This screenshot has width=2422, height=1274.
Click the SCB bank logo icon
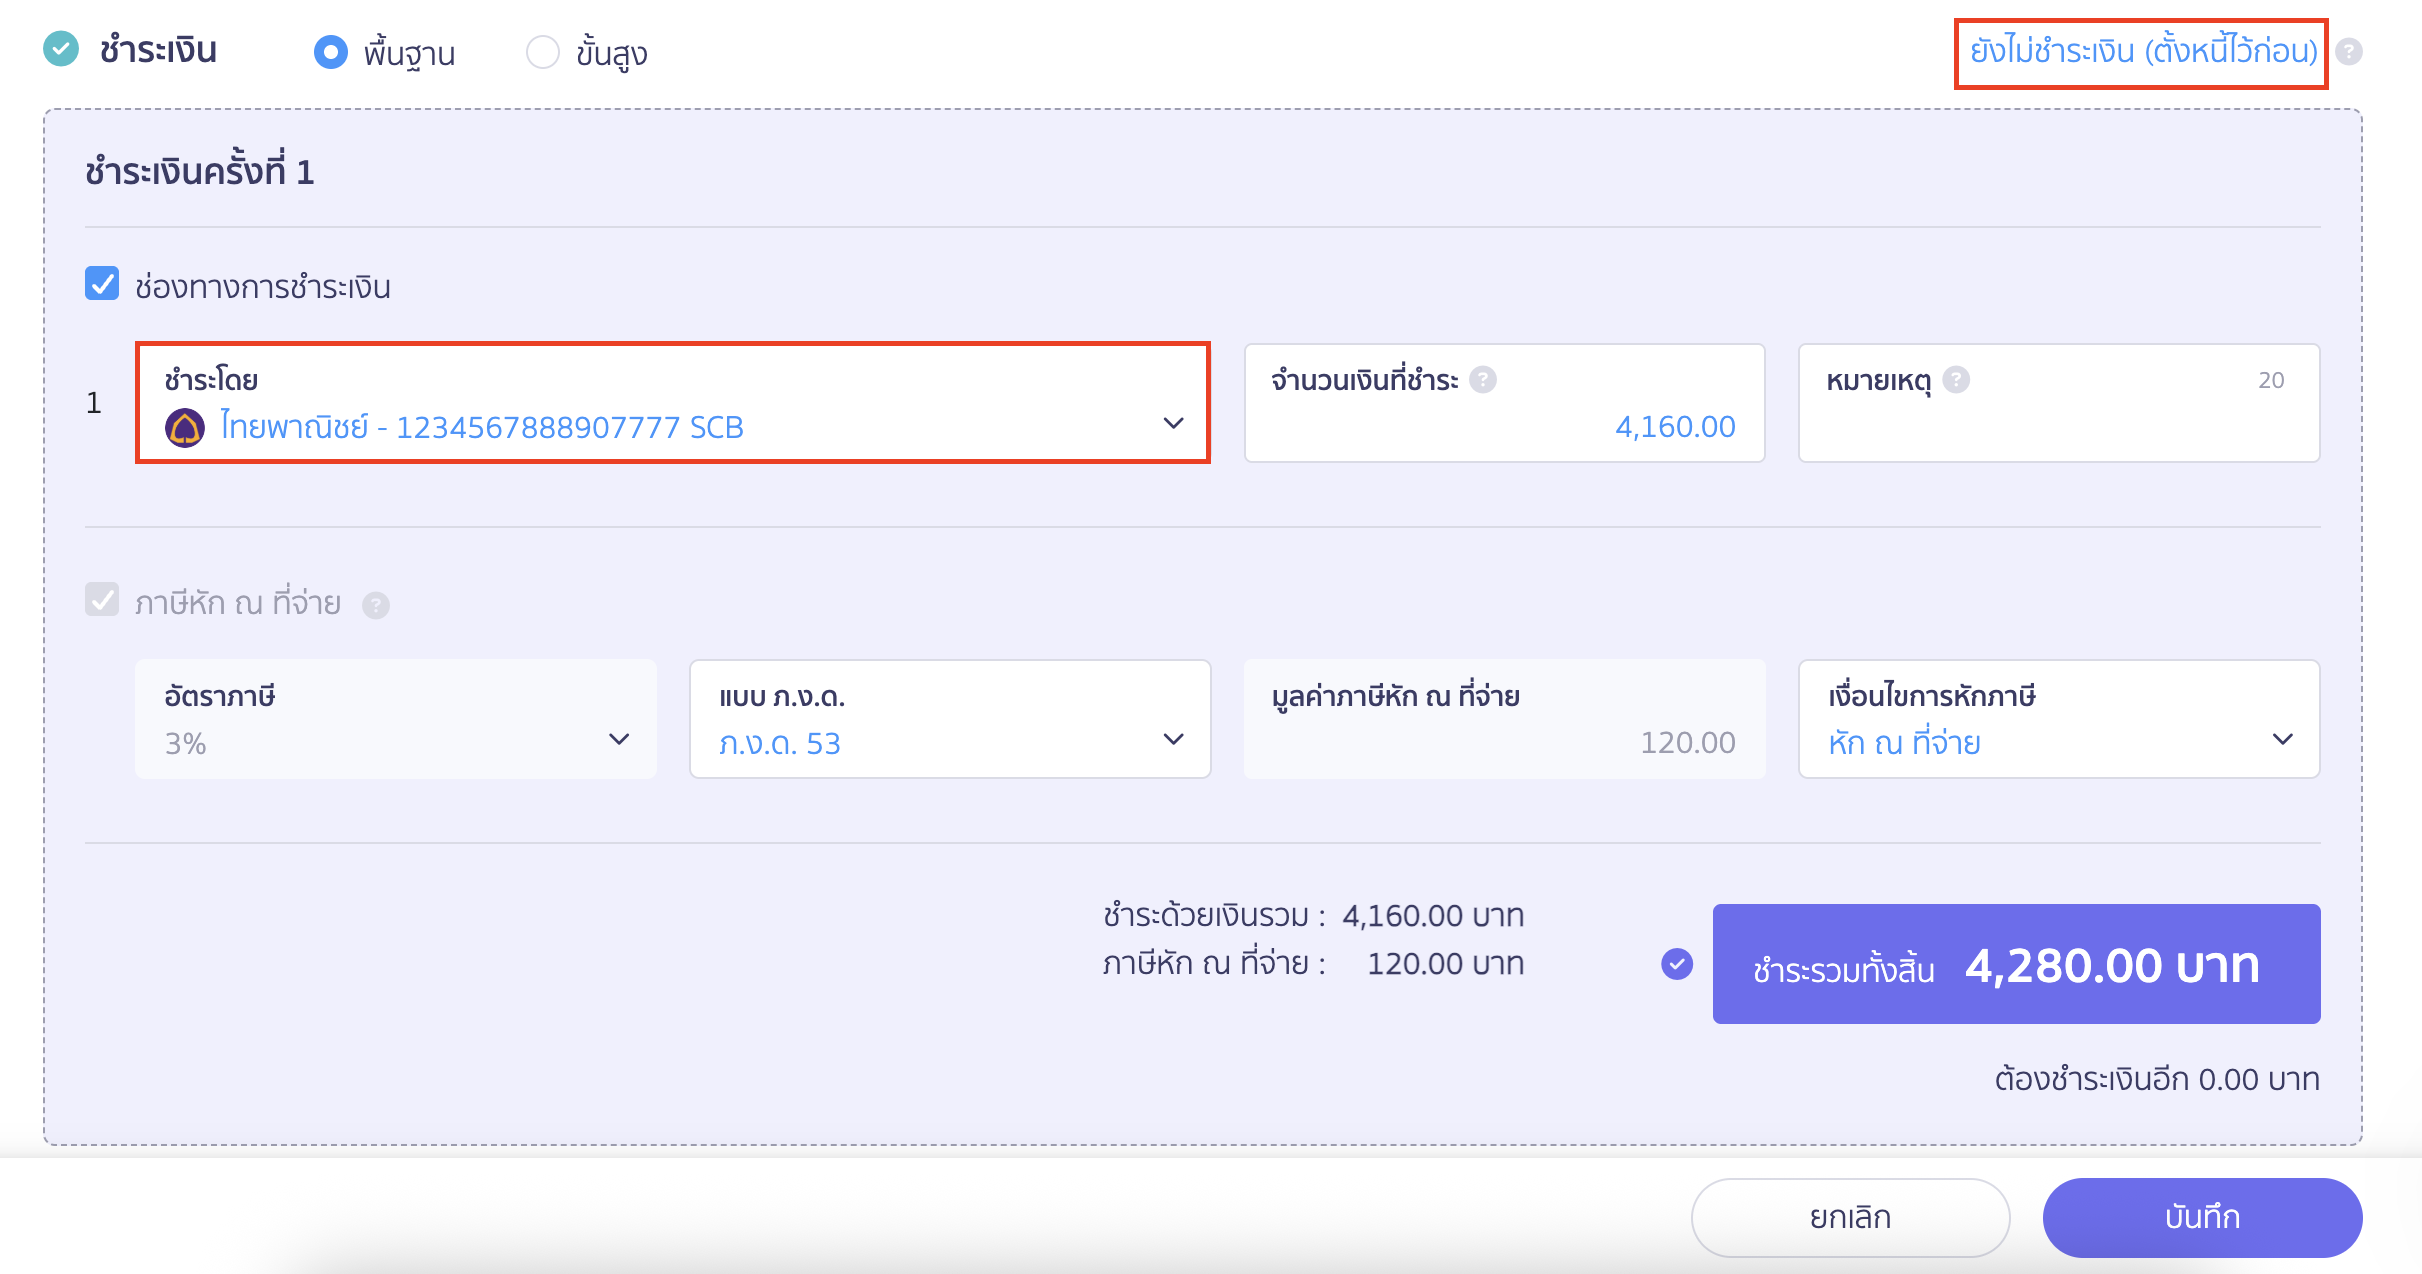coord(185,428)
